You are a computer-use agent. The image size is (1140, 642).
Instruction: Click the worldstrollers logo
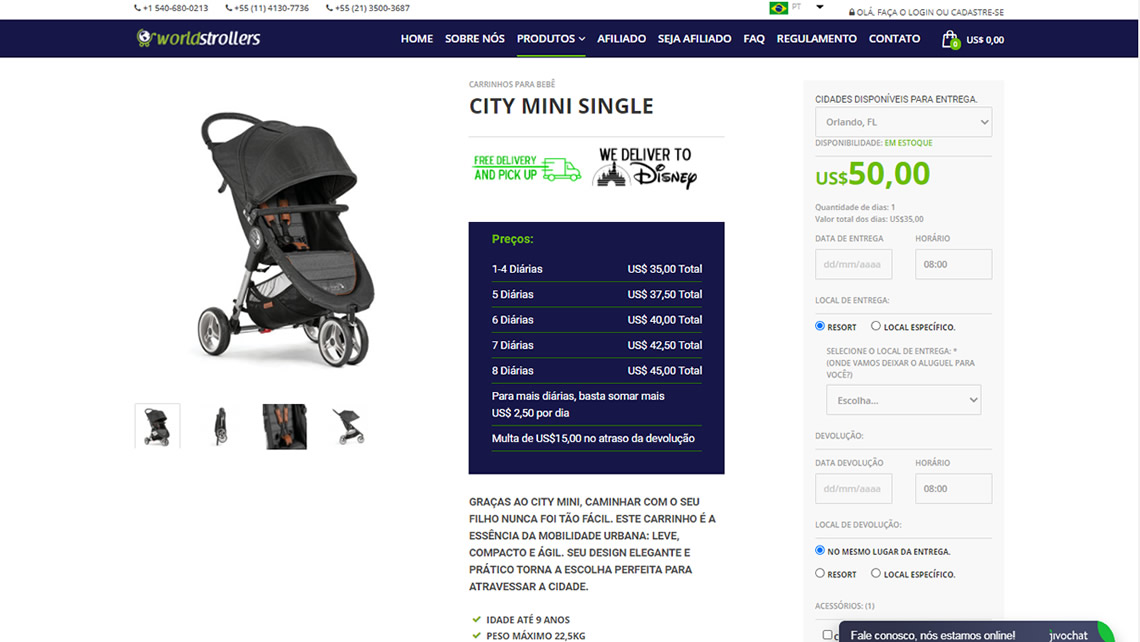pyautogui.click(x=198, y=38)
